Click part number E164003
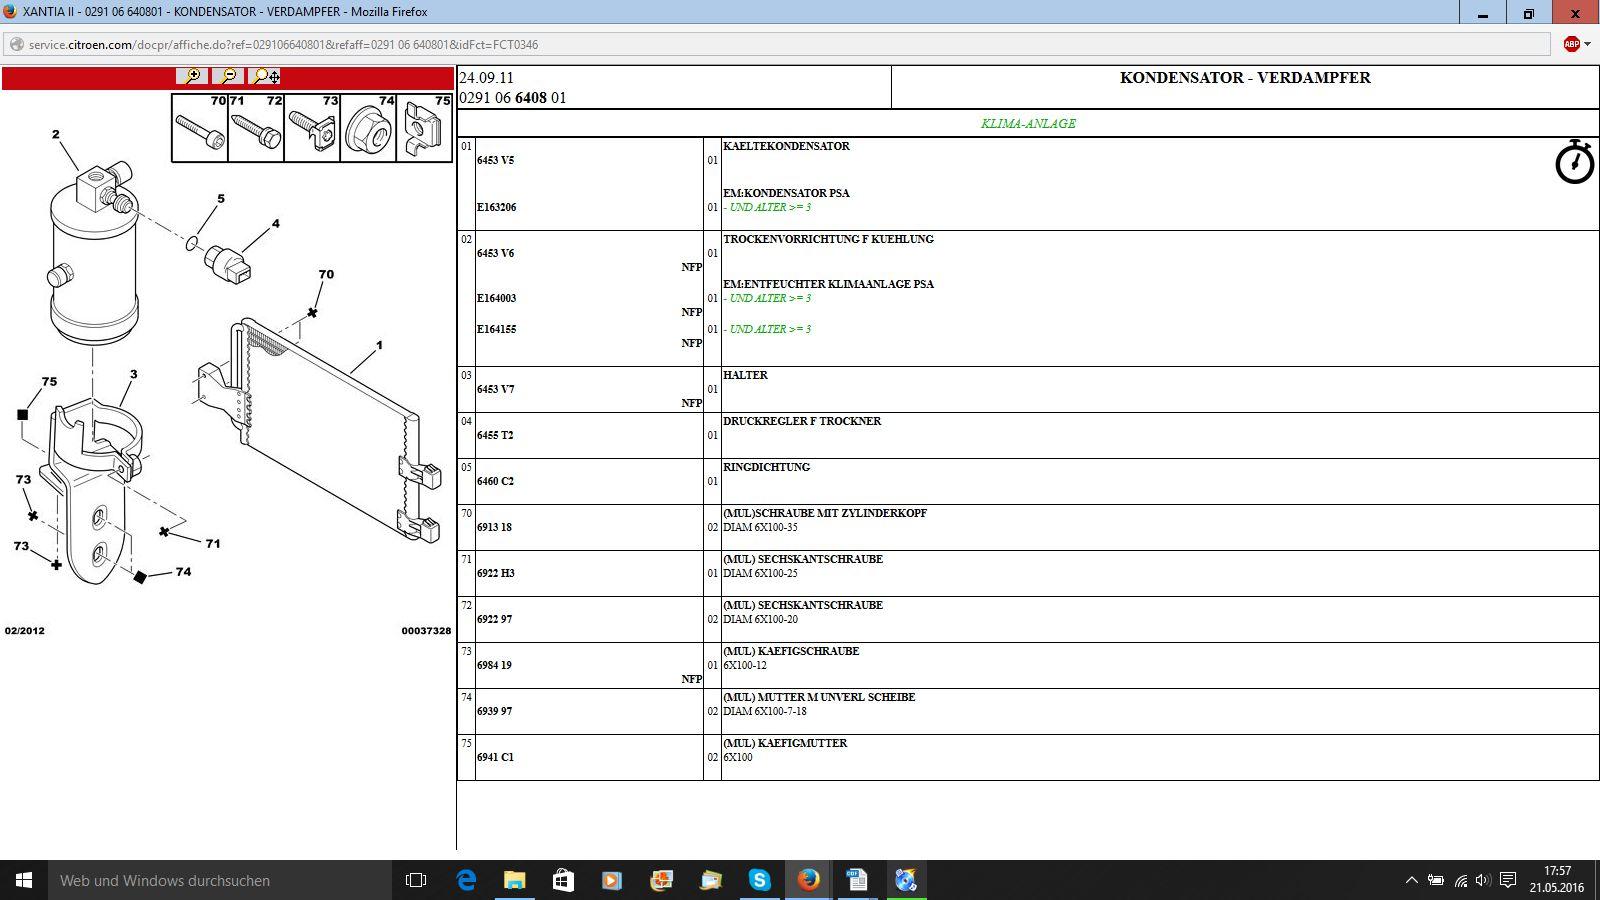 tap(496, 298)
